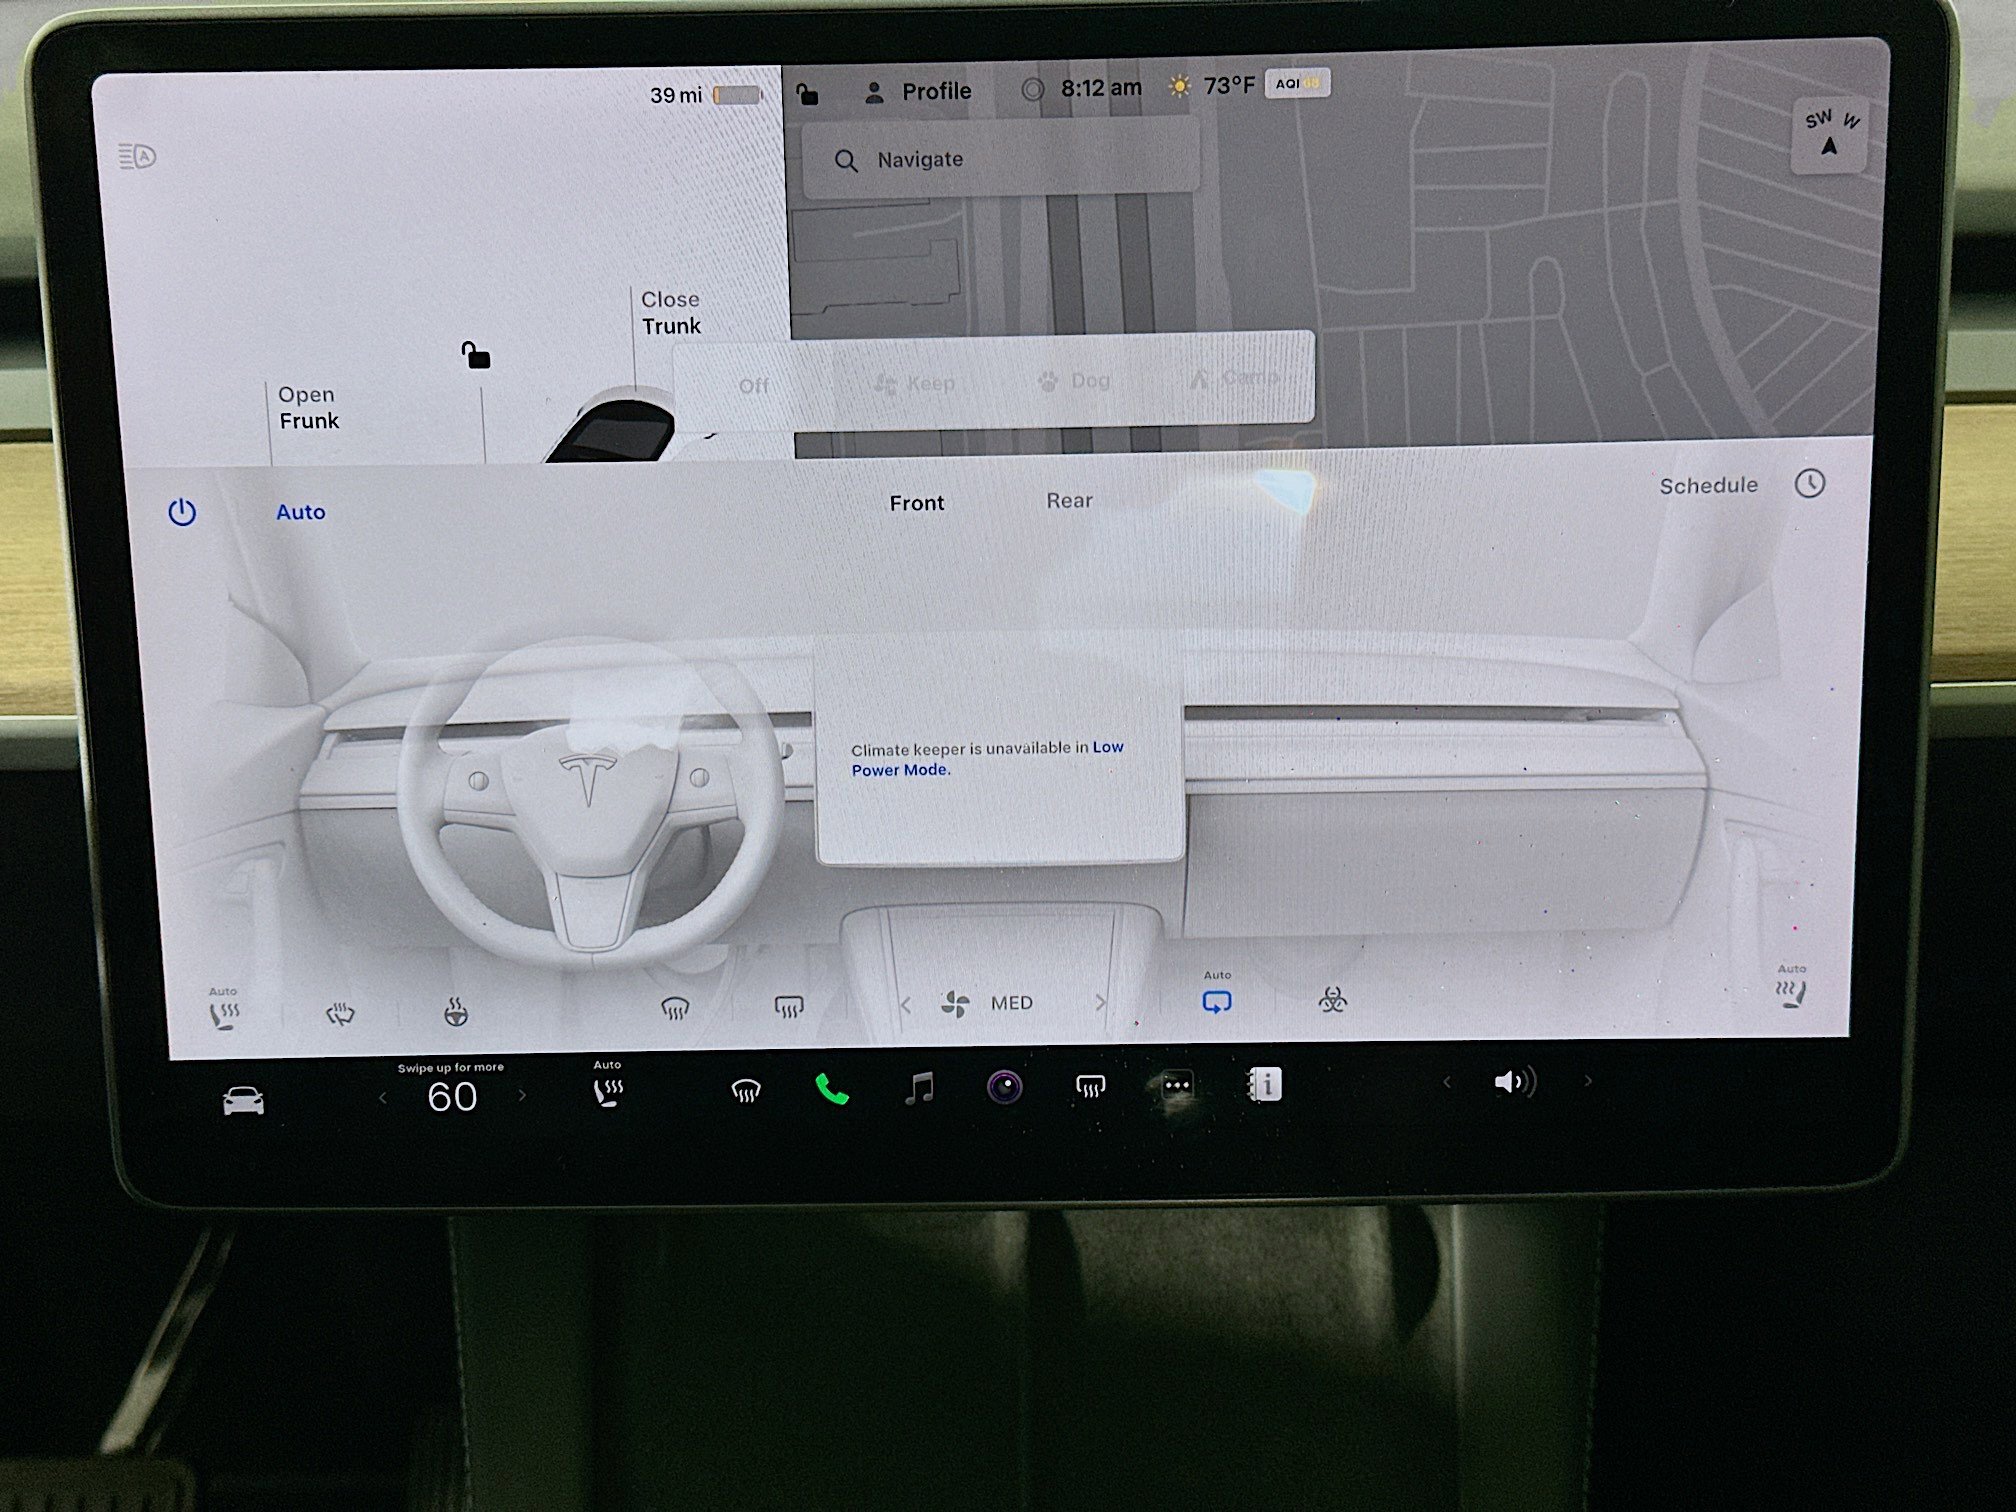Increase fan speed with right arrow
Viewport: 2016px width, 1512px height.
click(1101, 1002)
